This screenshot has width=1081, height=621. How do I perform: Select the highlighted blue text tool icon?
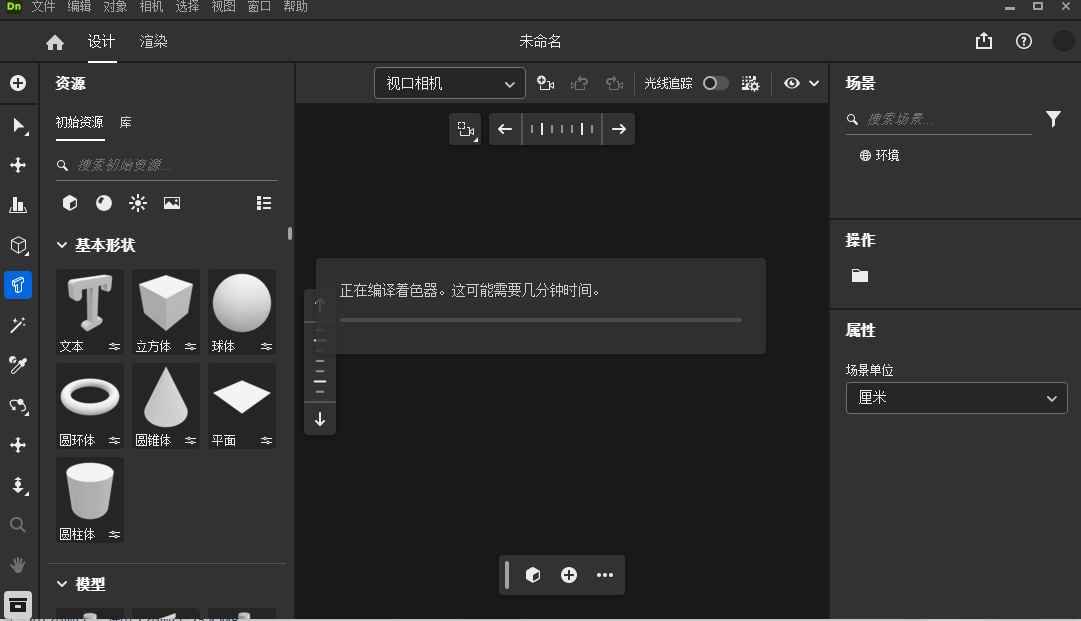click(x=18, y=285)
